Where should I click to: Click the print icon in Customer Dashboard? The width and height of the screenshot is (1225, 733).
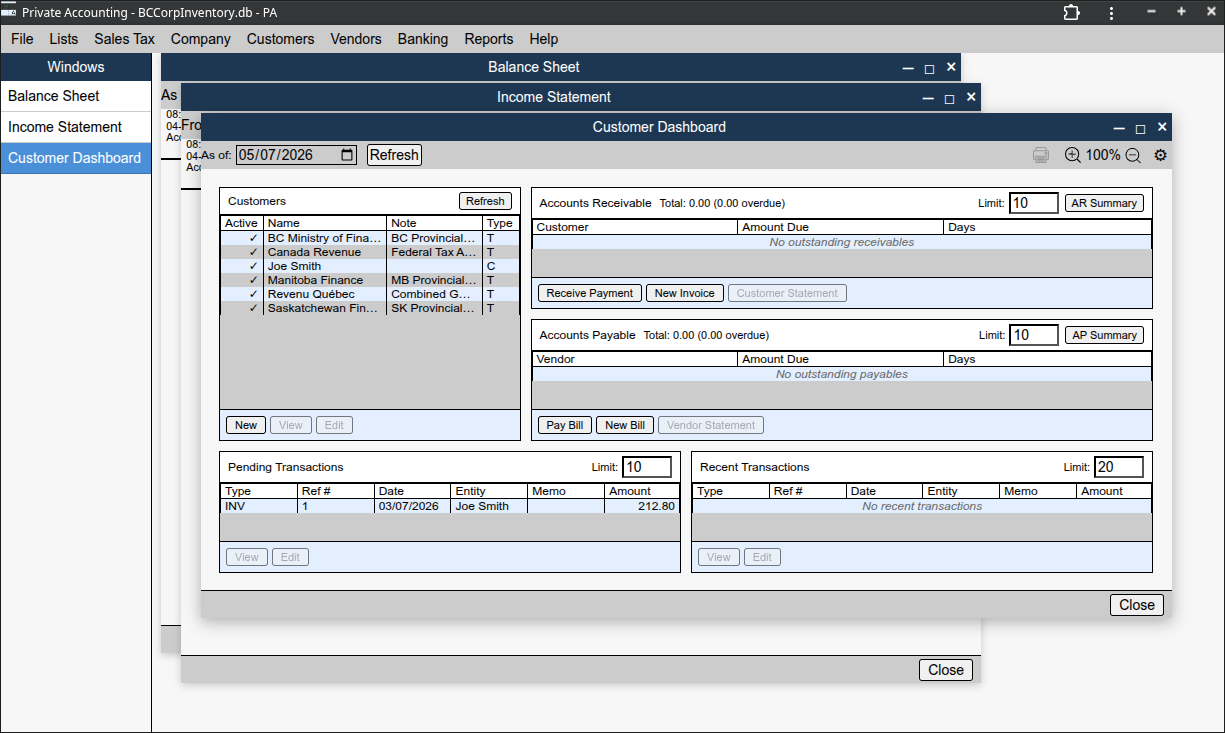point(1041,155)
